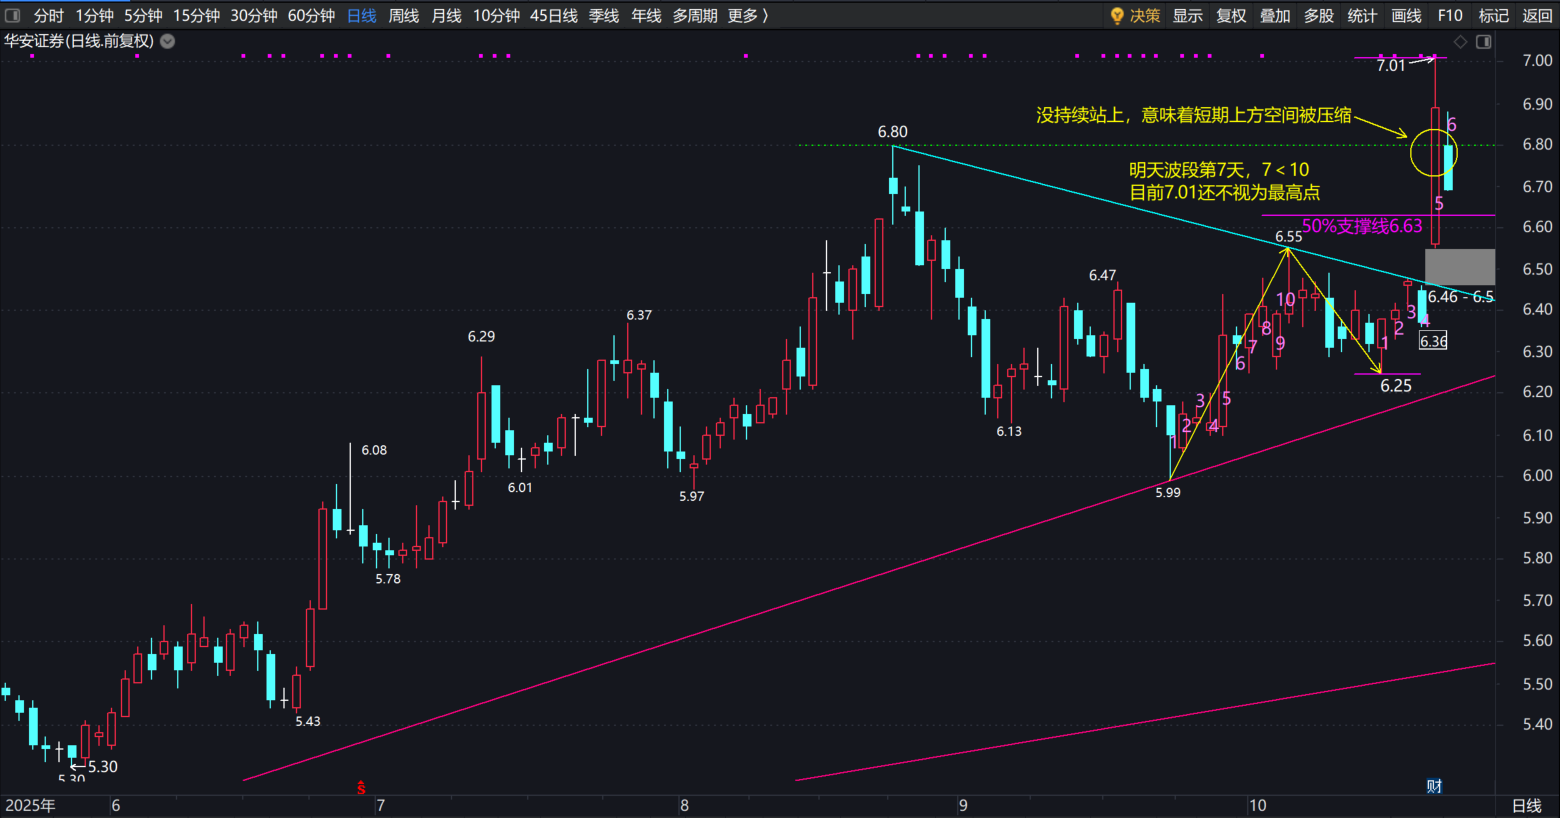This screenshot has height=818, width=1560.
Task: Click the diamond marker icon above the chart
Action: pos(1461,42)
